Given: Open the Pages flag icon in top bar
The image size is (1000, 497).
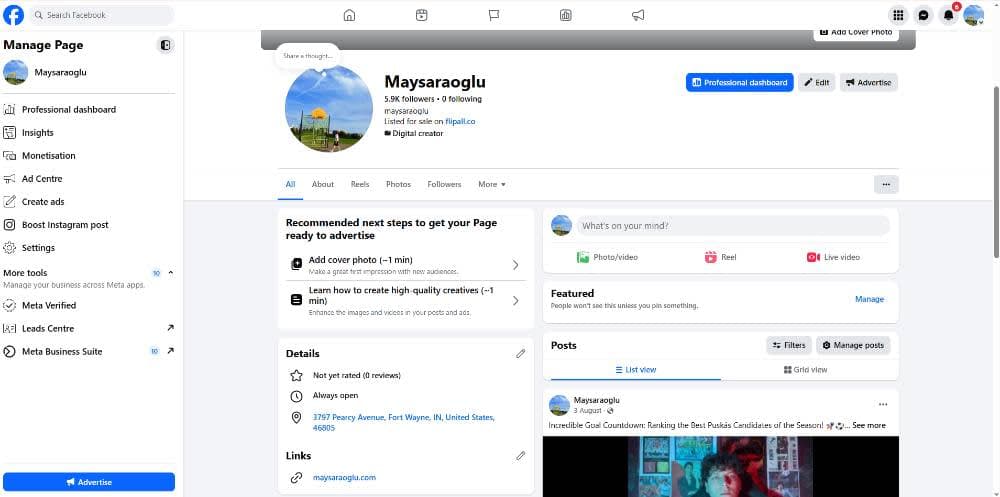Looking at the screenshot, I should tap(494, 15).
